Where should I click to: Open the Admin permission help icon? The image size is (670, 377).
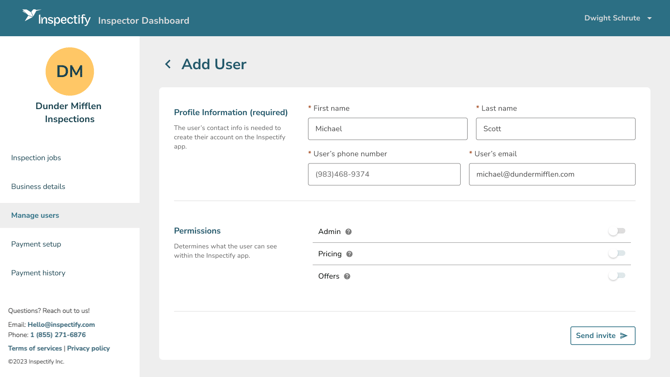tap(349, 232)
